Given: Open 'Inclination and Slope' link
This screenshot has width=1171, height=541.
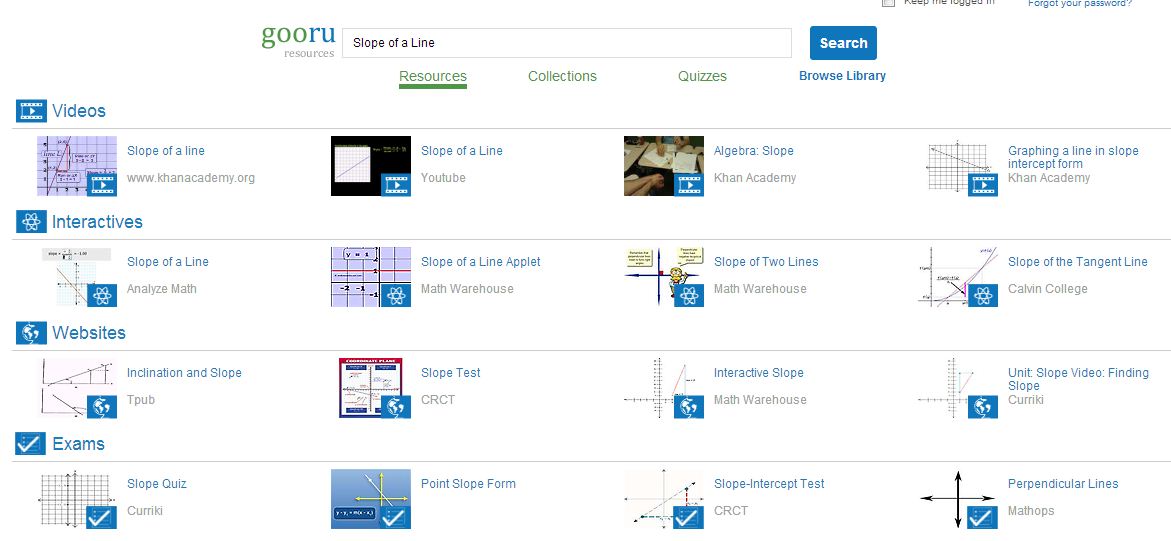Looking at the screenshot, I should tap(184, 373).
